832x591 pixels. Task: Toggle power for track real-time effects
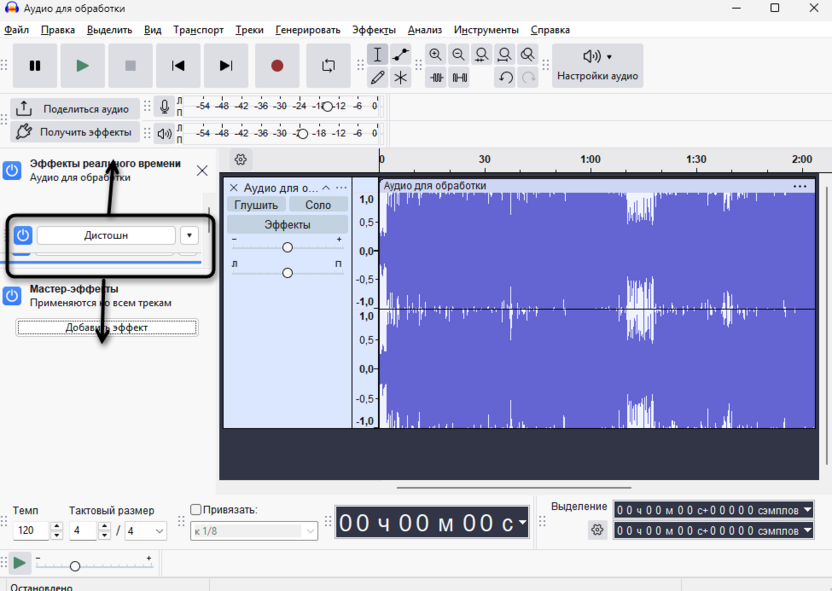(x=12, y=171)
